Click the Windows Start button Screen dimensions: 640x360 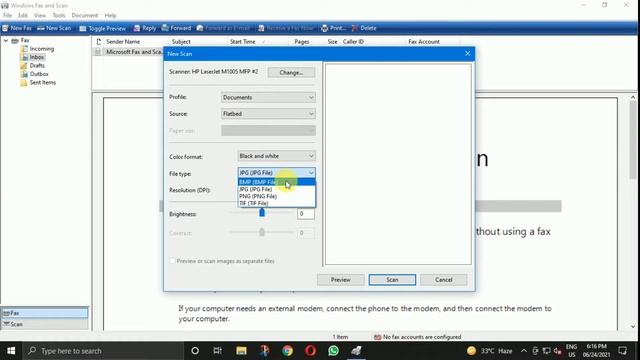click(x=11, y=351)
